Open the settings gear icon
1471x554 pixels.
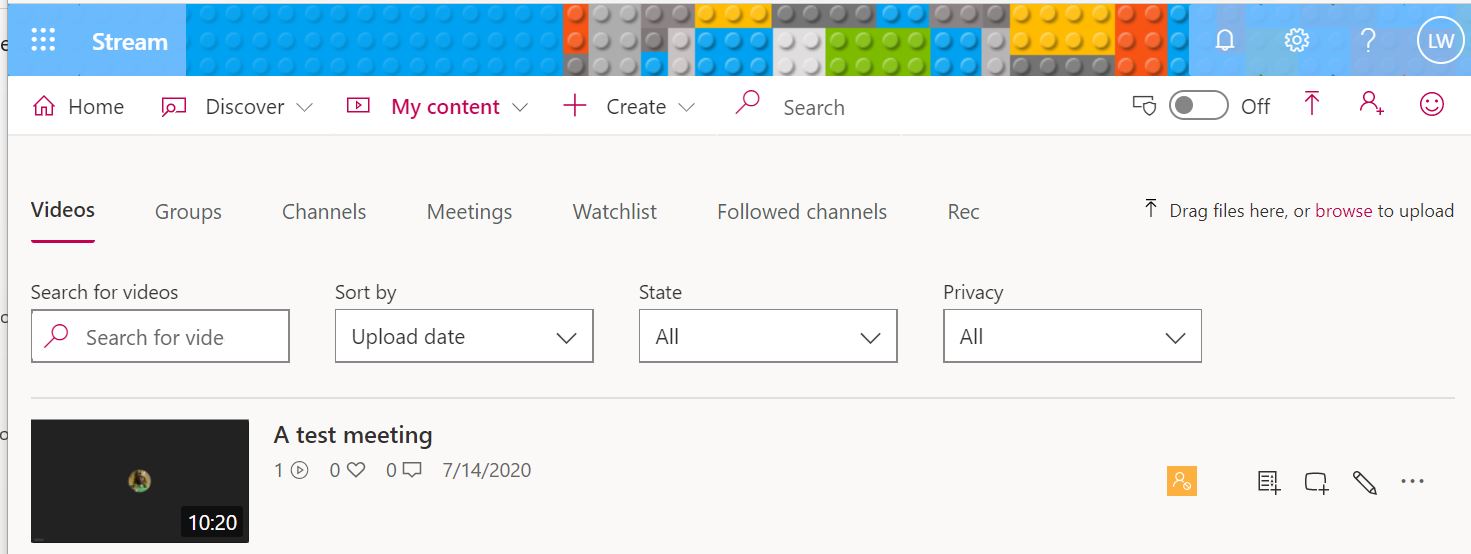pyautogui.click(x=1297, y=40)
